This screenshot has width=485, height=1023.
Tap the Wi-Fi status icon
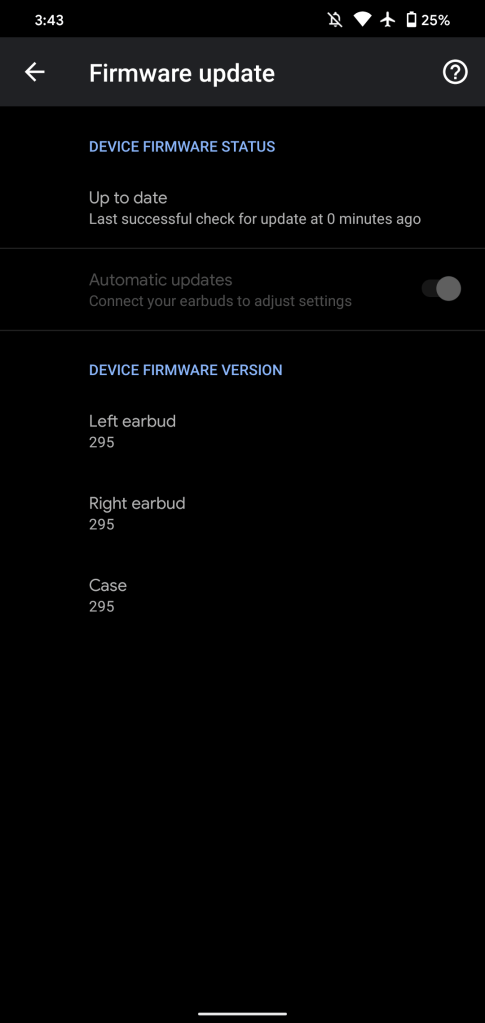[362, 20]
